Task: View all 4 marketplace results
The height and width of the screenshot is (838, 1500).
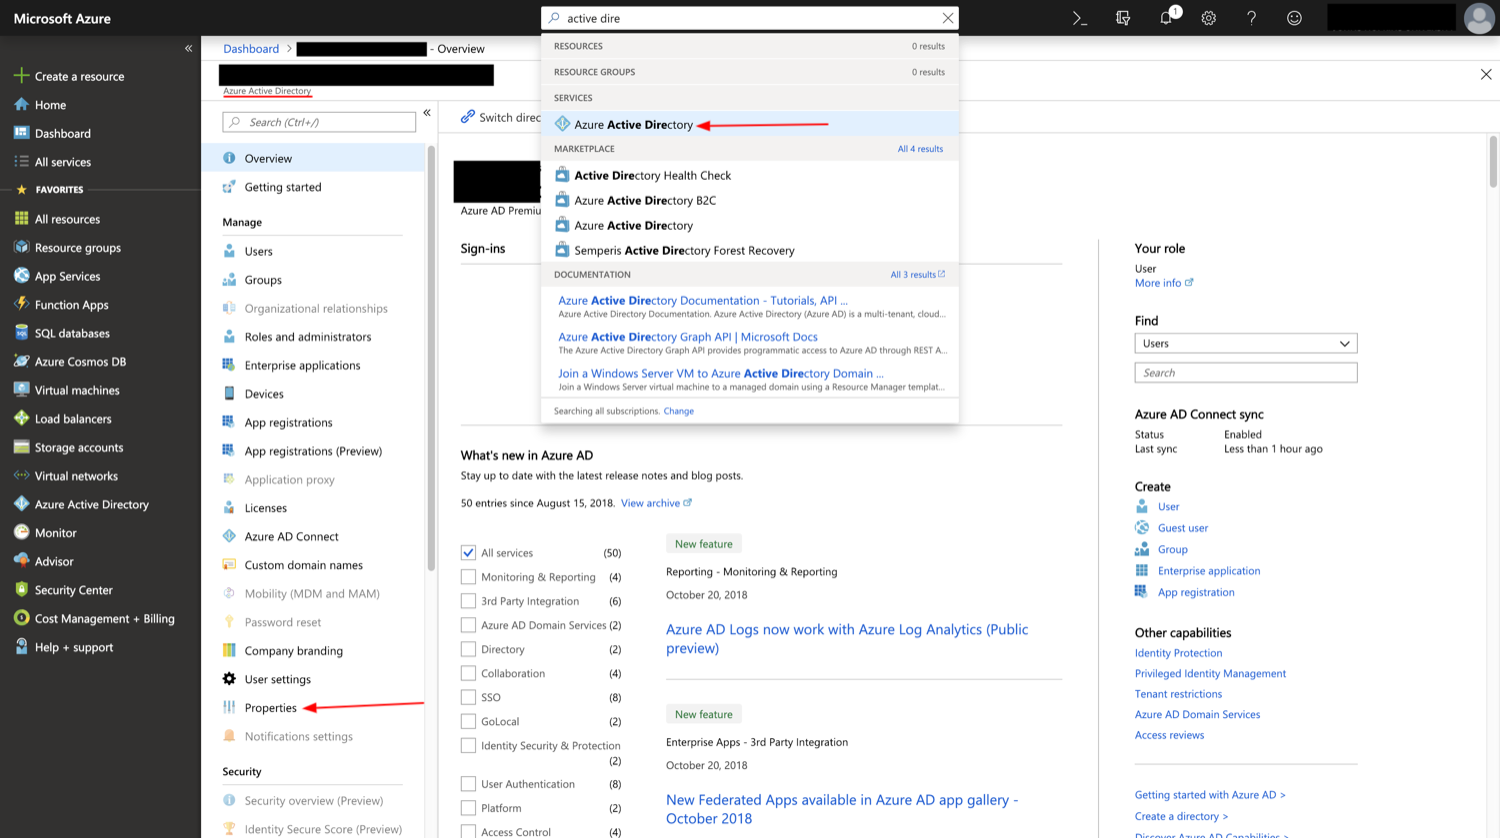Action: tap(920, 149)
